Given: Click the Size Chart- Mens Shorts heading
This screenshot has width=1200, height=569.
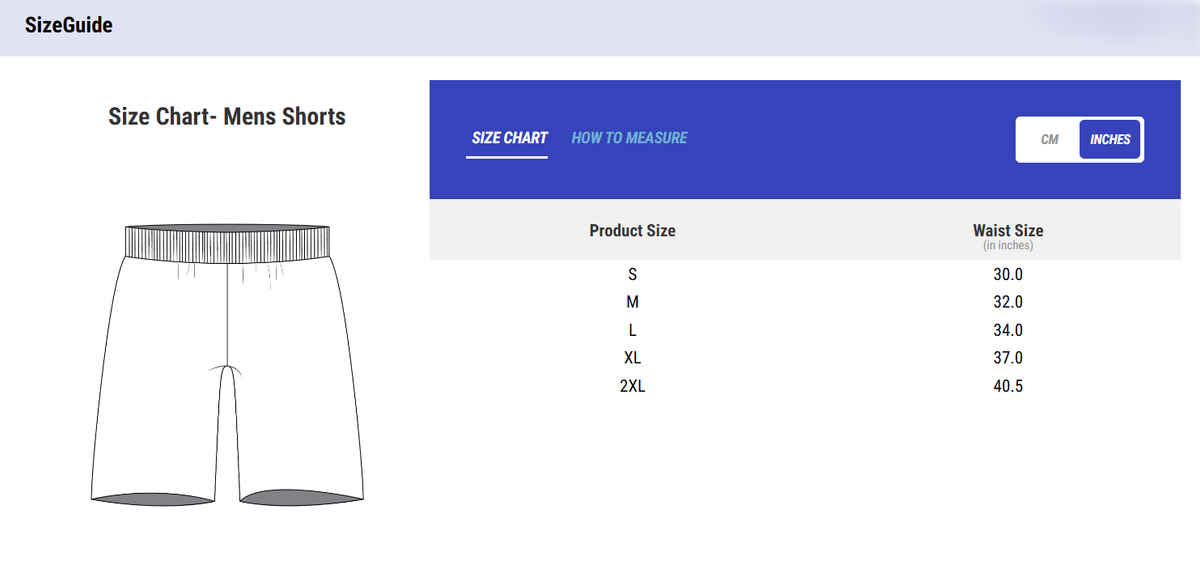Looking at the screenshot, I should pos(227,116).
